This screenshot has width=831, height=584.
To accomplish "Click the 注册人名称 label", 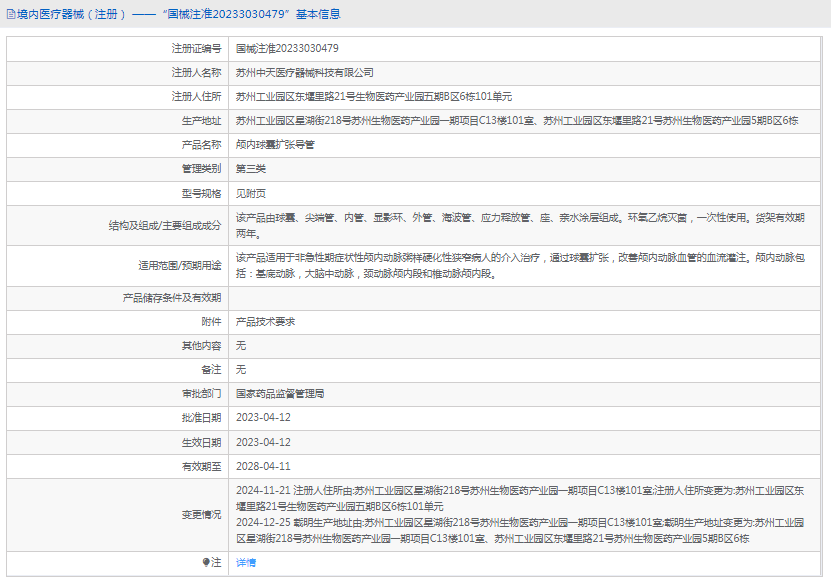I will coord(197,73).
